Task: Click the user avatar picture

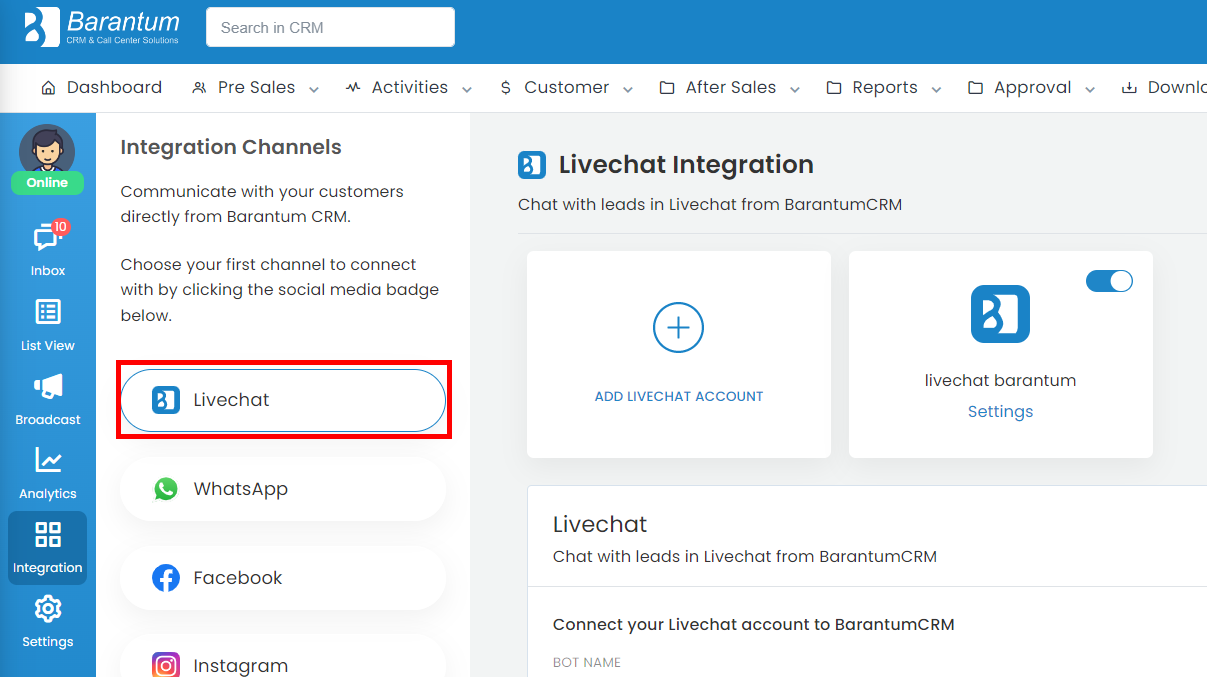Action: (47, 151)
